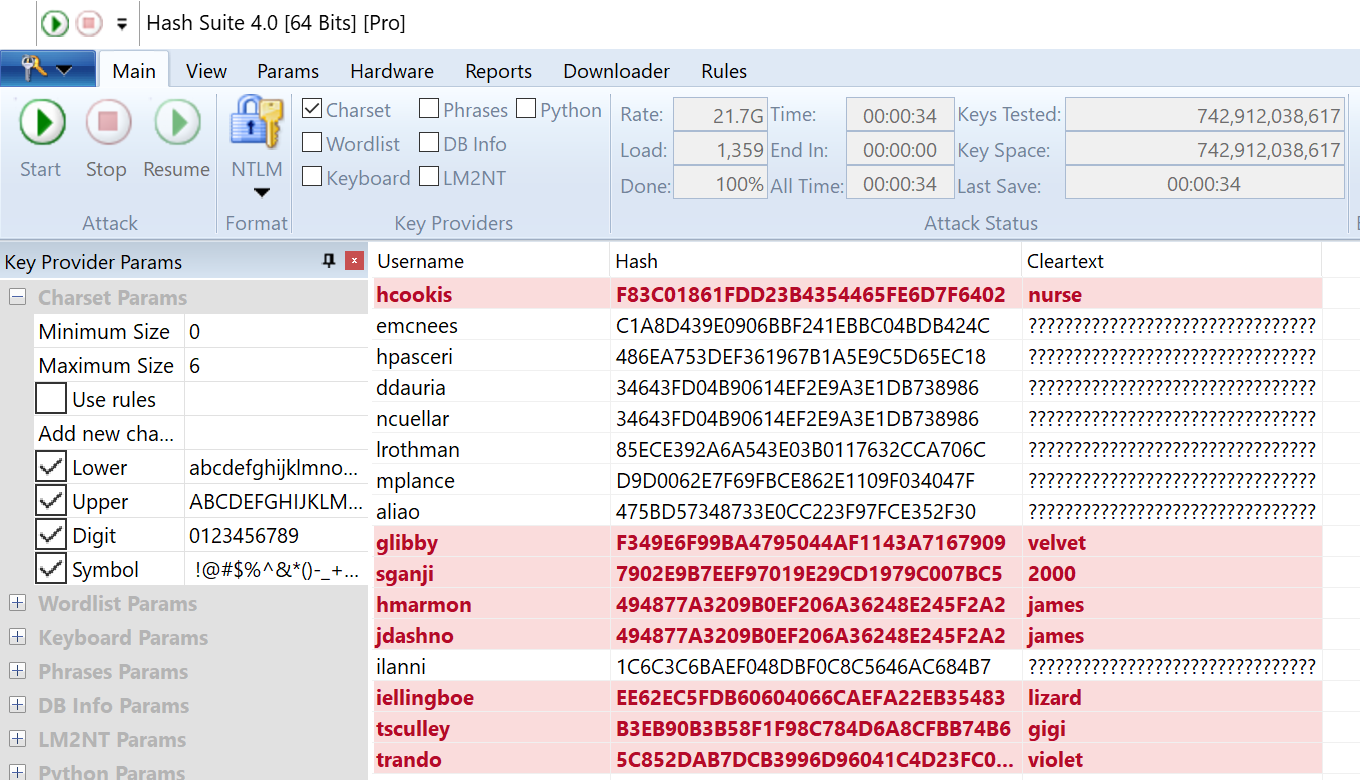Image resolution: width=1360 pixels, height=780 pixels.
Task: Expand the Keyboard Params section
Action: (18, 637)
